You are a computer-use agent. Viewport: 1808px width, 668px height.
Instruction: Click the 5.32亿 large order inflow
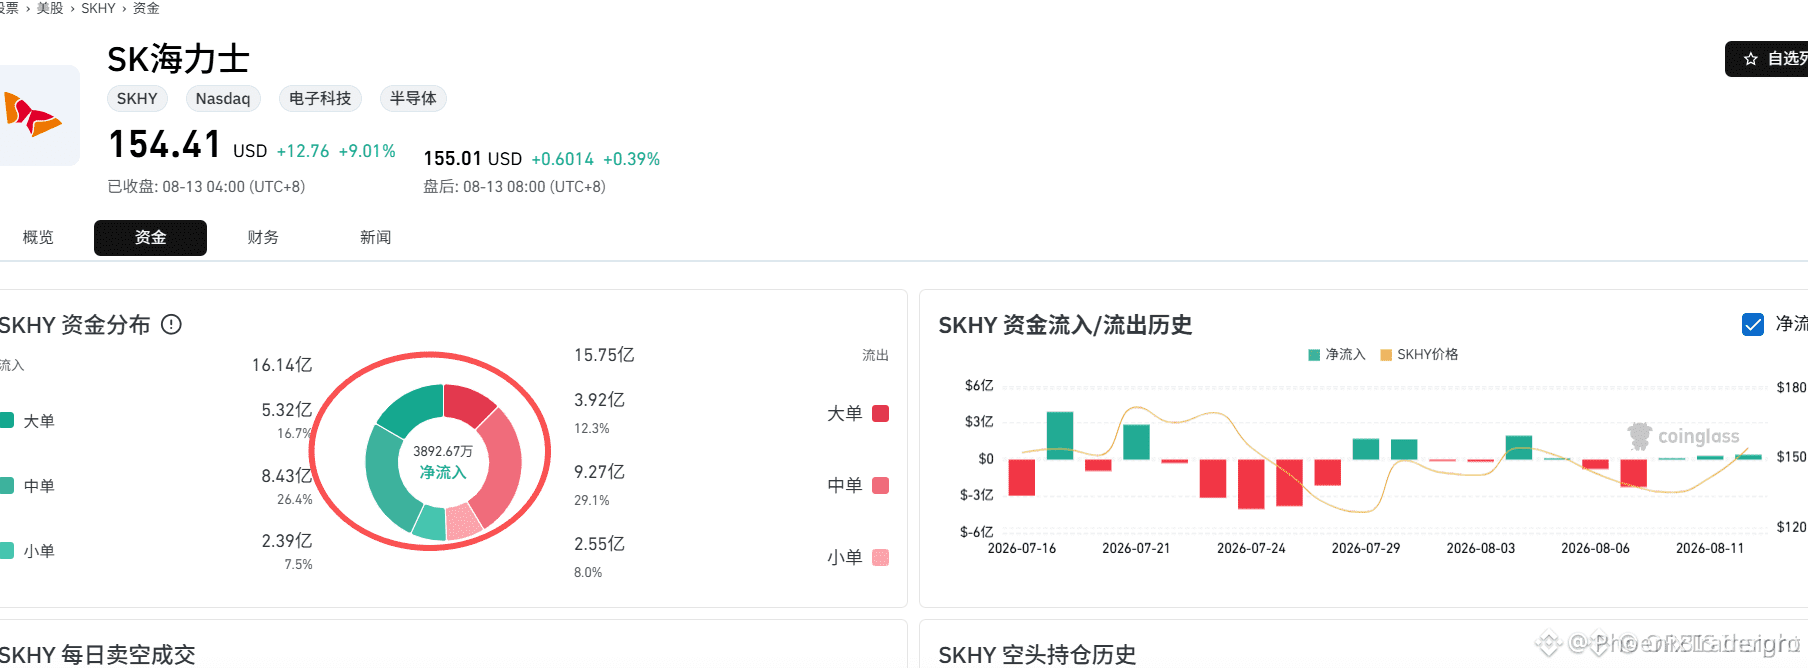click(x=287, y=410)
